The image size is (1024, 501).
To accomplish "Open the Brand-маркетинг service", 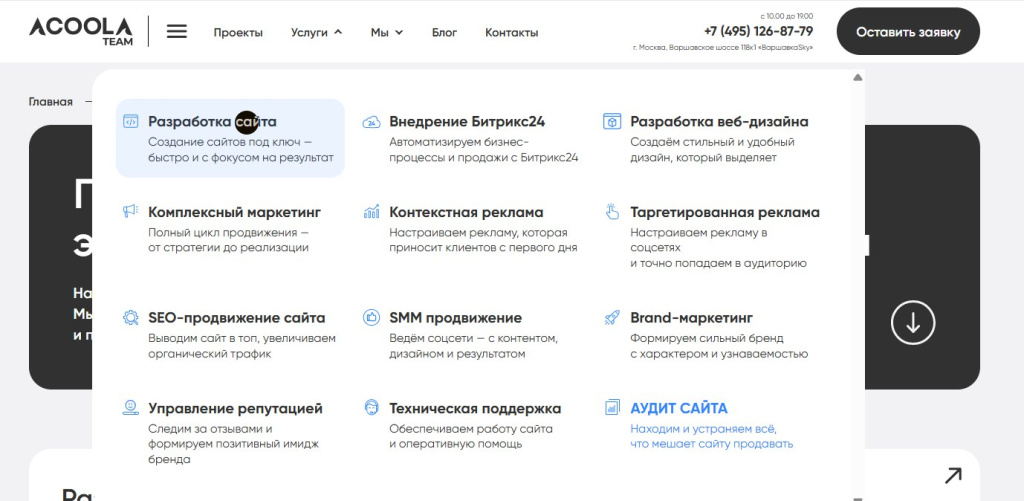I will (692, 318).
